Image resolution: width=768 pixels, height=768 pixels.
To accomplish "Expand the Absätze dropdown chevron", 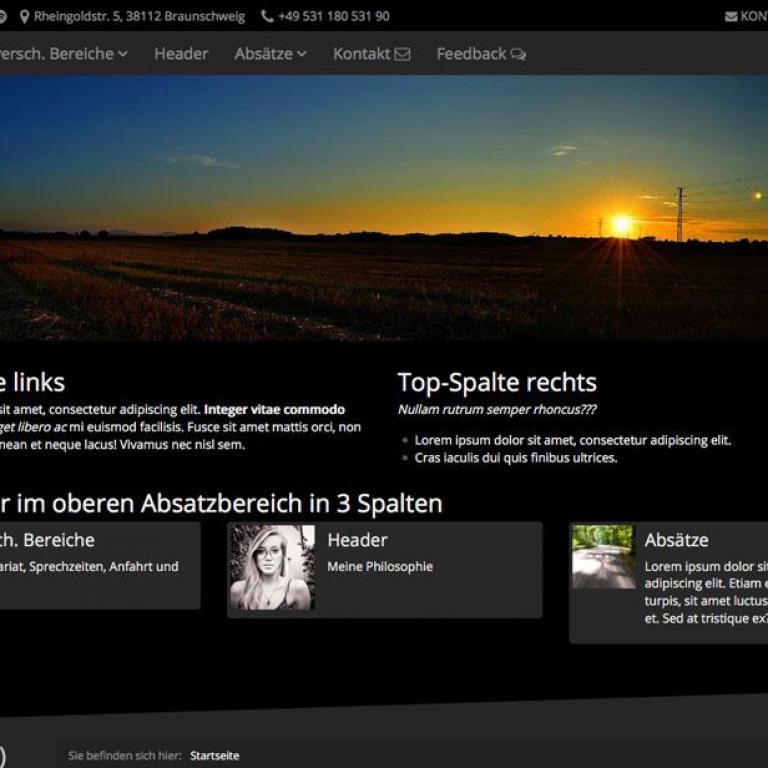I will pos(301,55).
